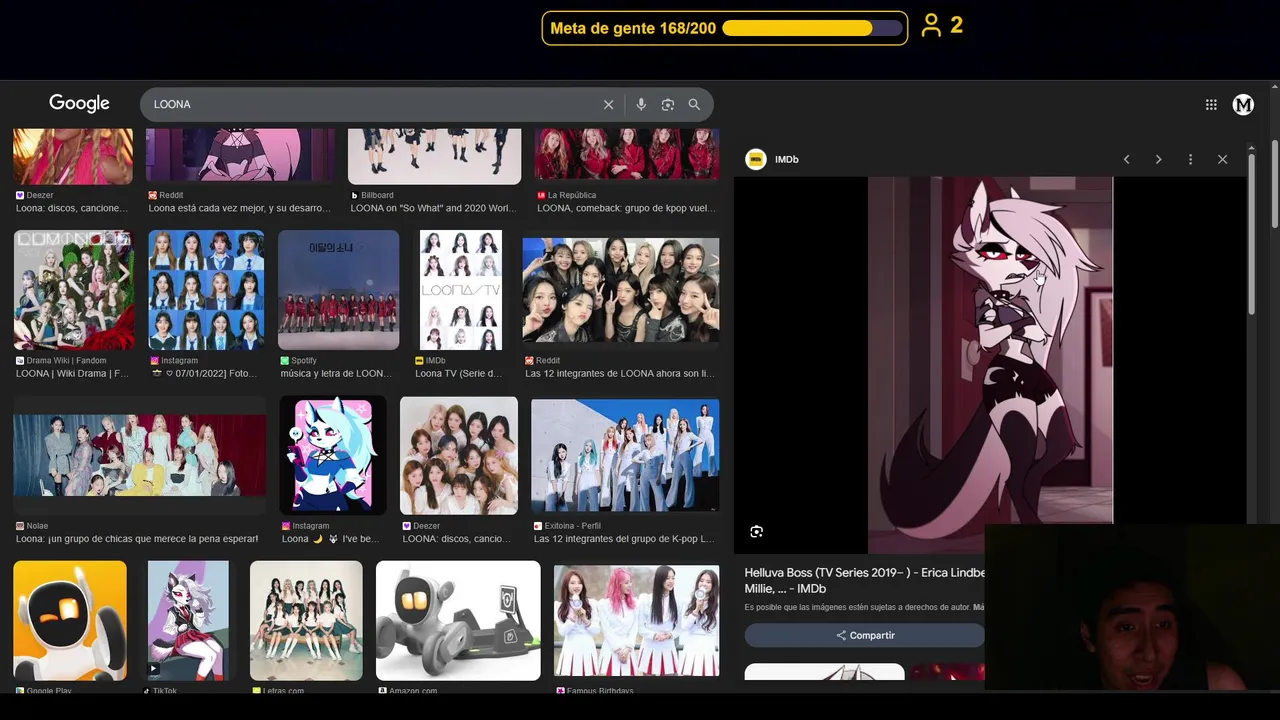
Task: Open Reddit Las 12 integrantes thumbnail
Action: pos(620,290)
